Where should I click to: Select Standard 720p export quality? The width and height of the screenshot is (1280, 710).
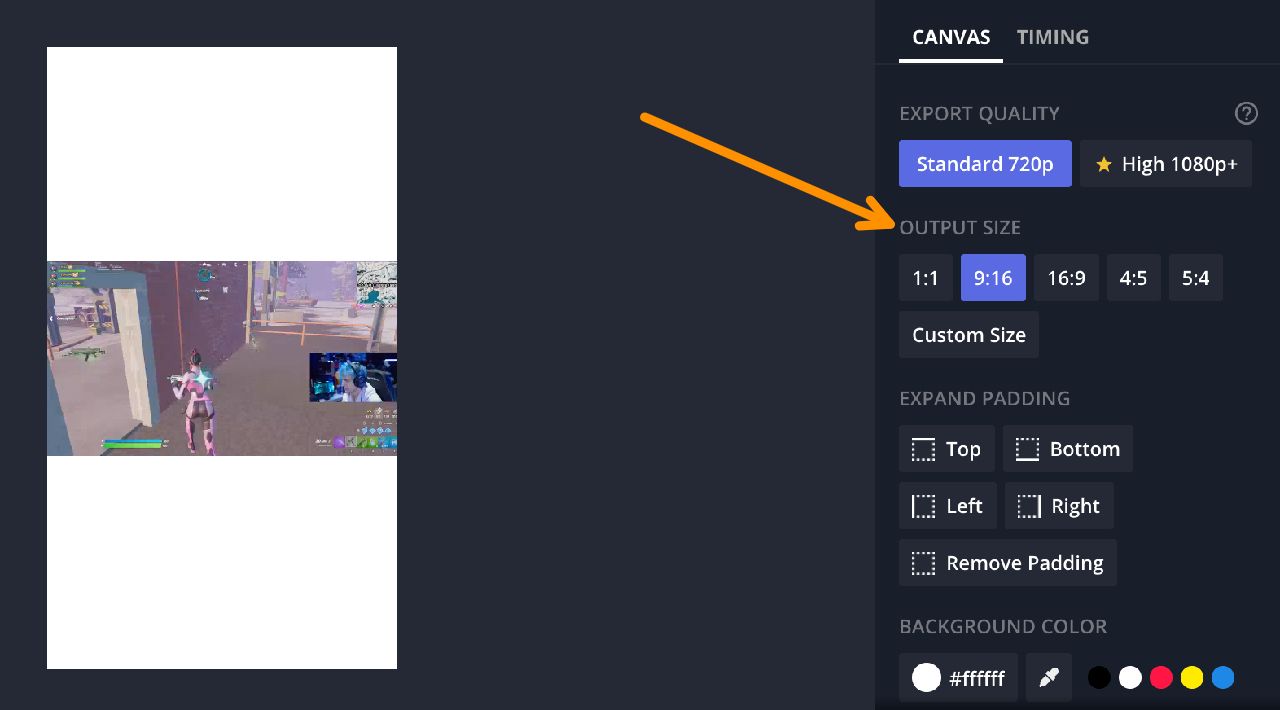[x=984, y=164]
